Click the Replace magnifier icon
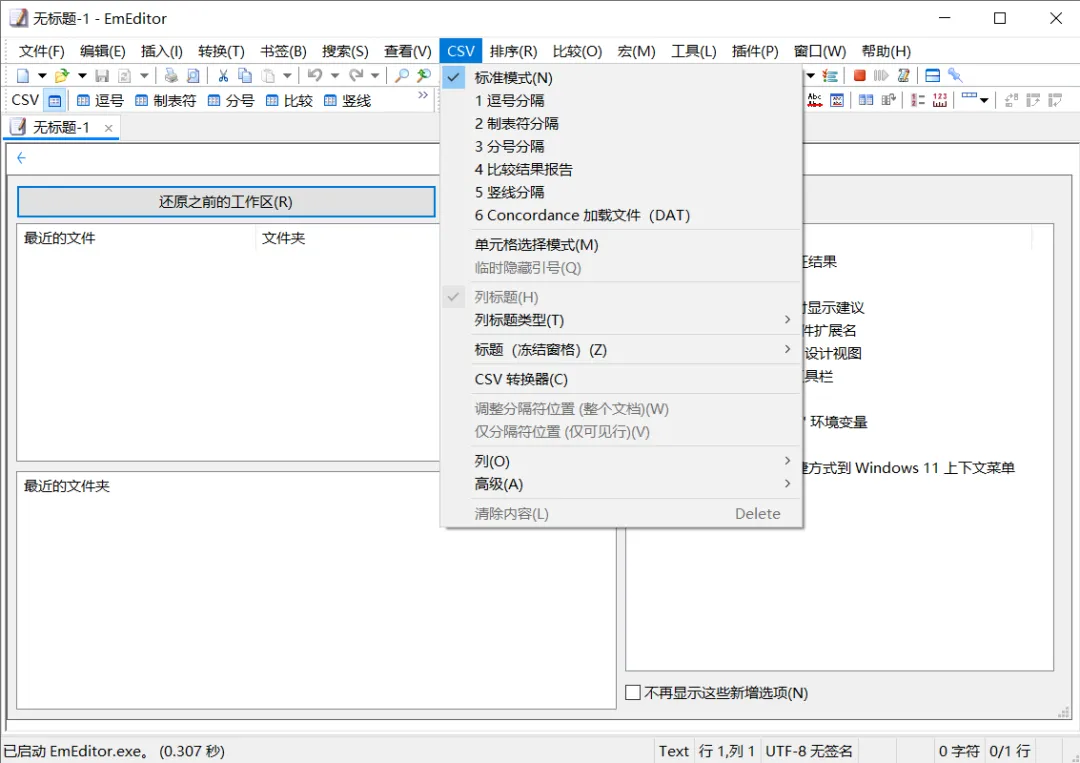The height and width of the screenshot is (763, 1080). tap(424, 76)
